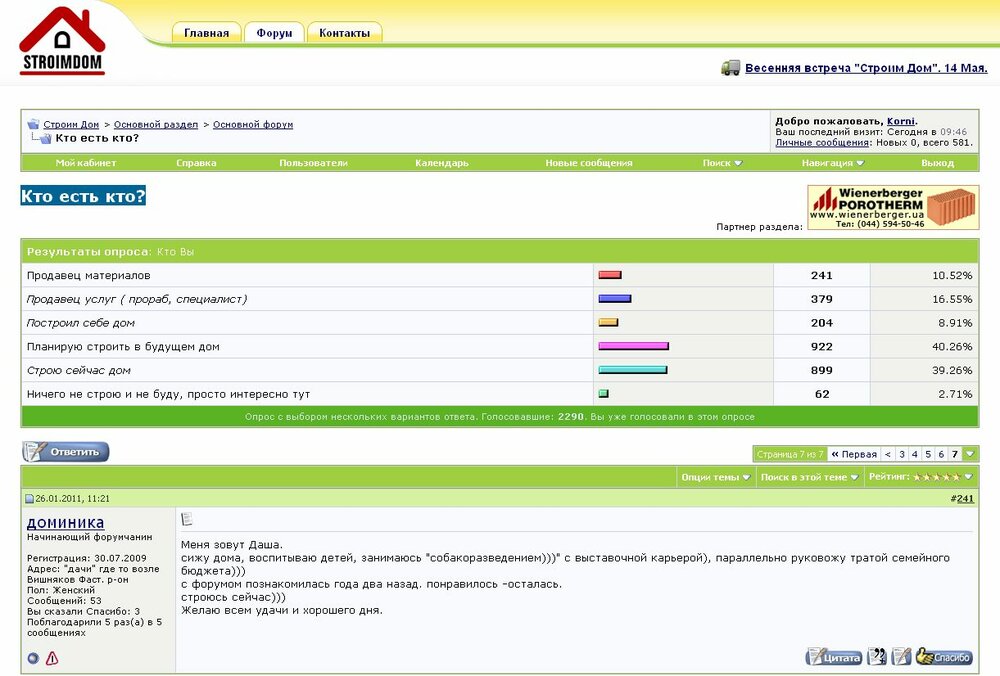Click the Спасибо thumbs-up button

click(x=945, y=656)
